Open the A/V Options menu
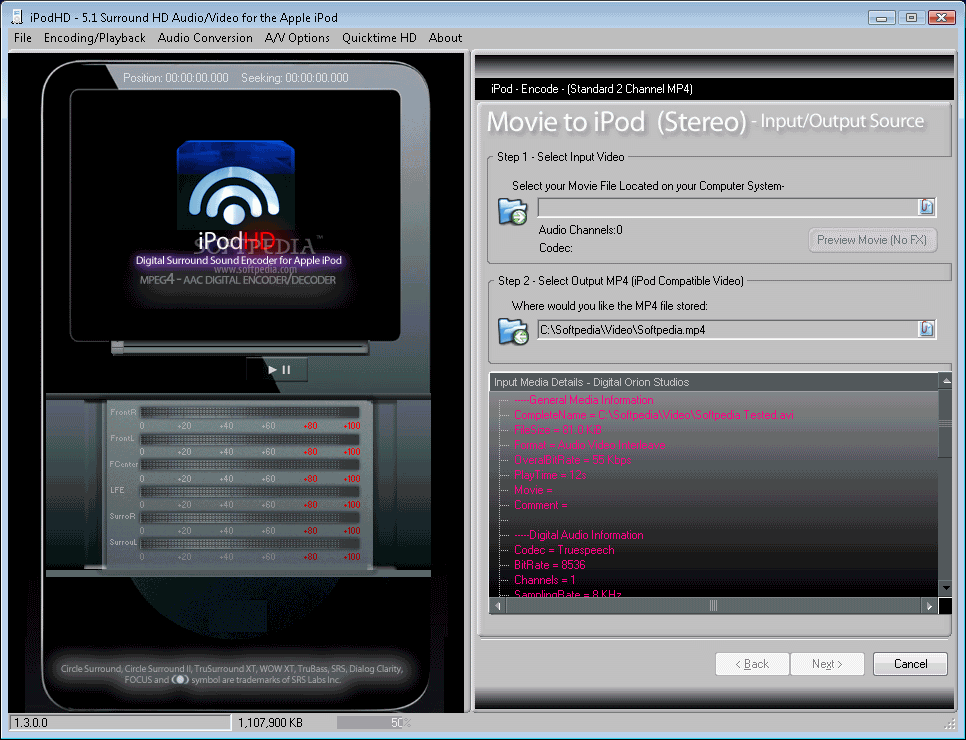966x740 pixels. pyautogui.click(x=297, y=38)
